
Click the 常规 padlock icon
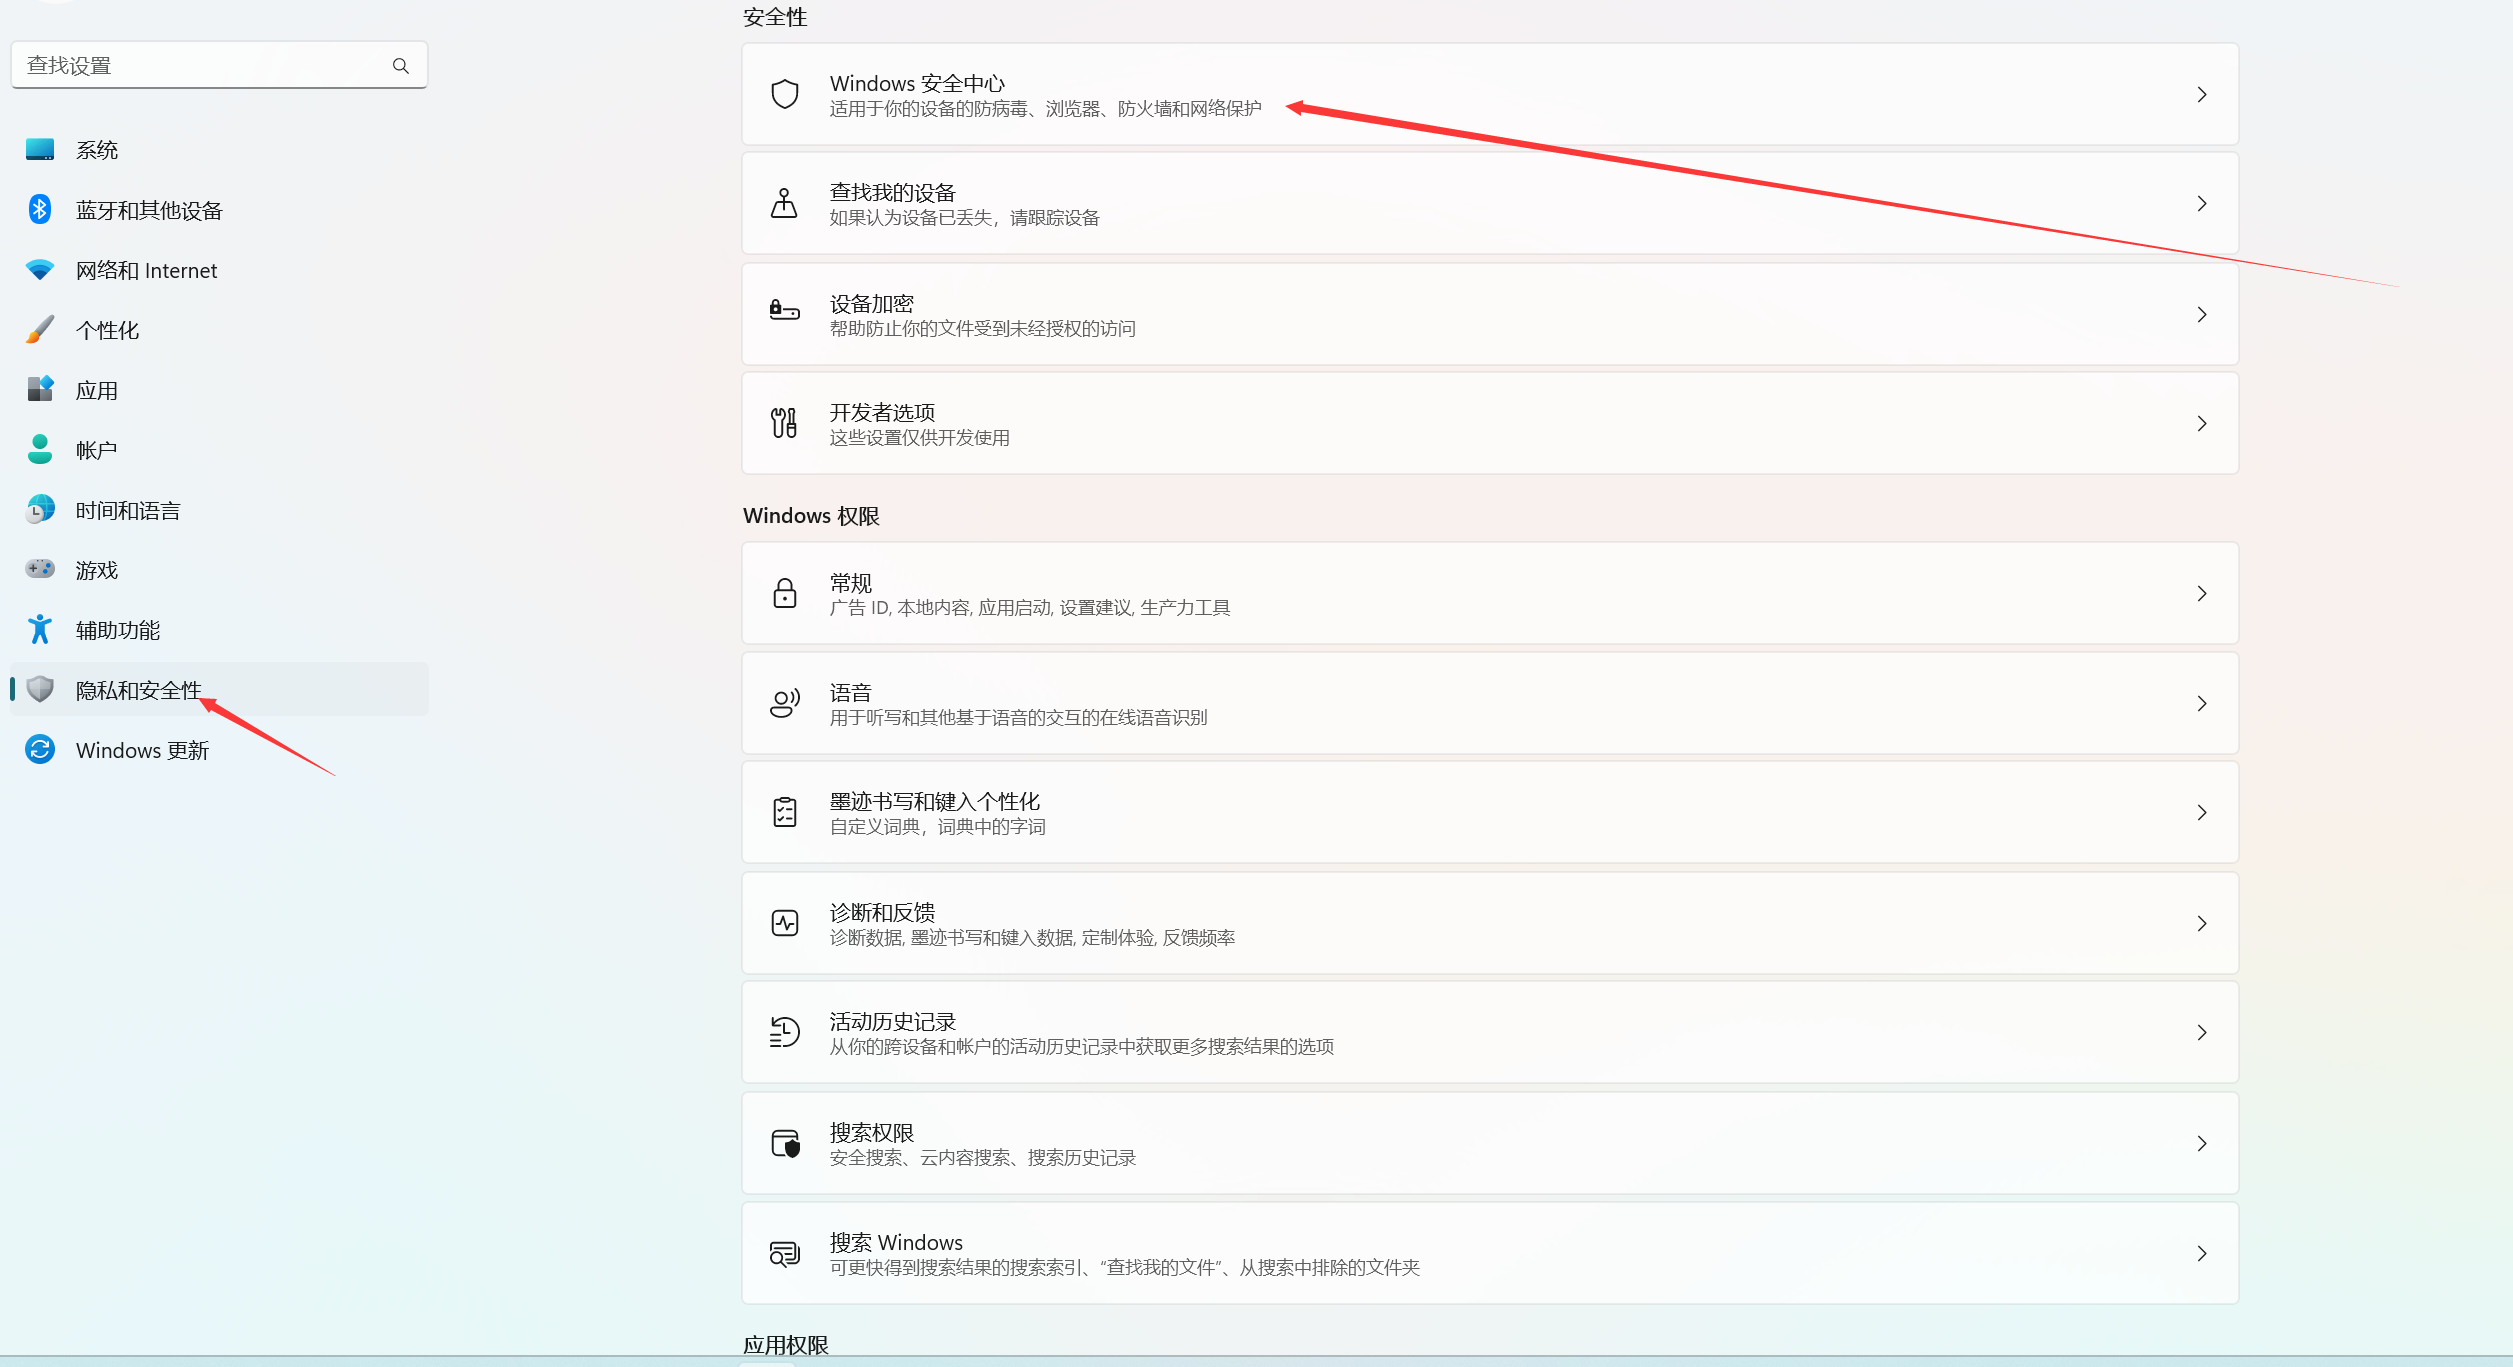785,593
